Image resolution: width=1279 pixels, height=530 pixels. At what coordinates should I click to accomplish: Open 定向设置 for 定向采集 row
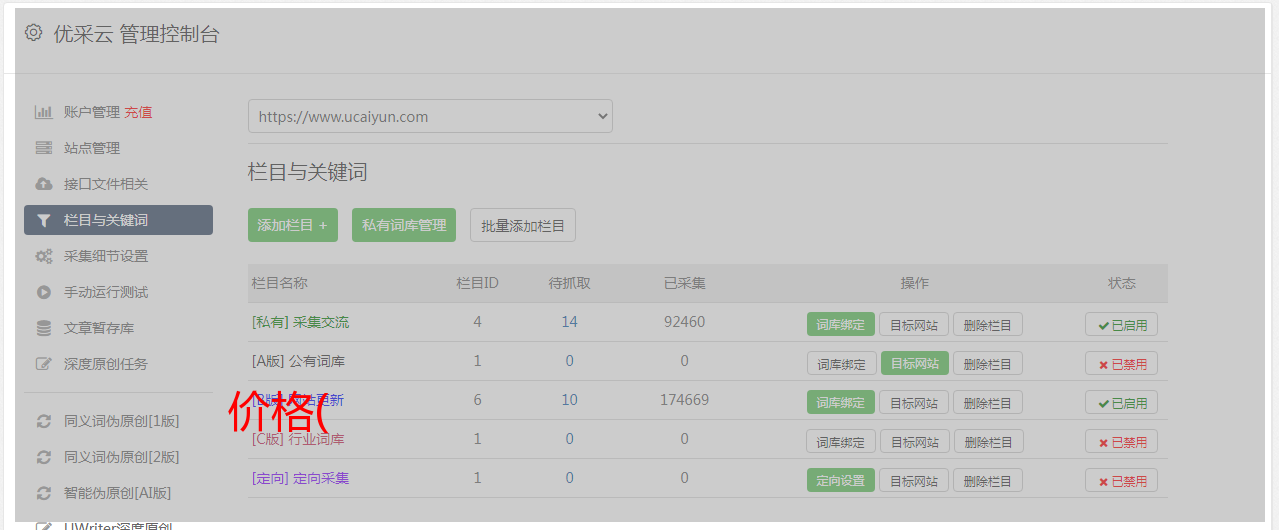click(x=841, y=480)
